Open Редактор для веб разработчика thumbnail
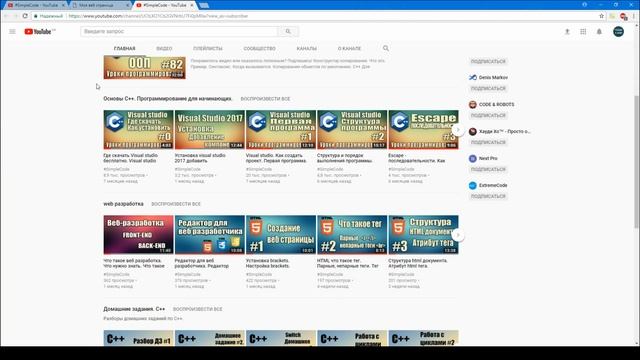 click(x=210, y=235)
